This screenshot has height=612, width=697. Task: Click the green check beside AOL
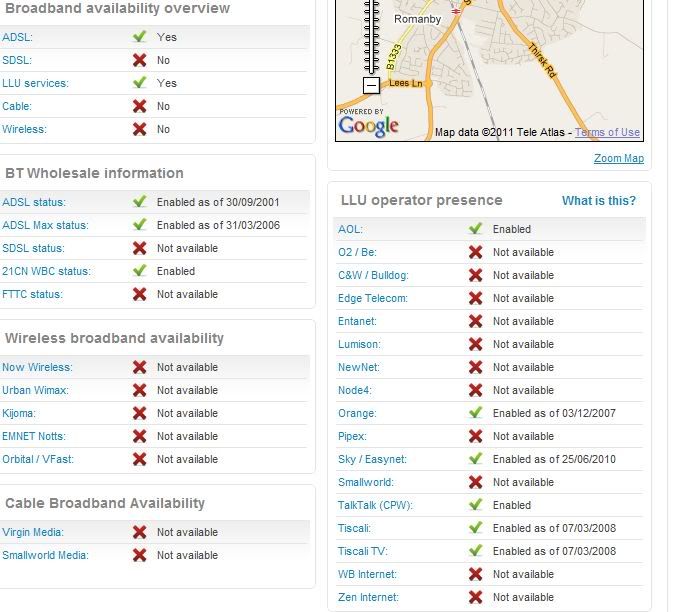pos(476,229)
